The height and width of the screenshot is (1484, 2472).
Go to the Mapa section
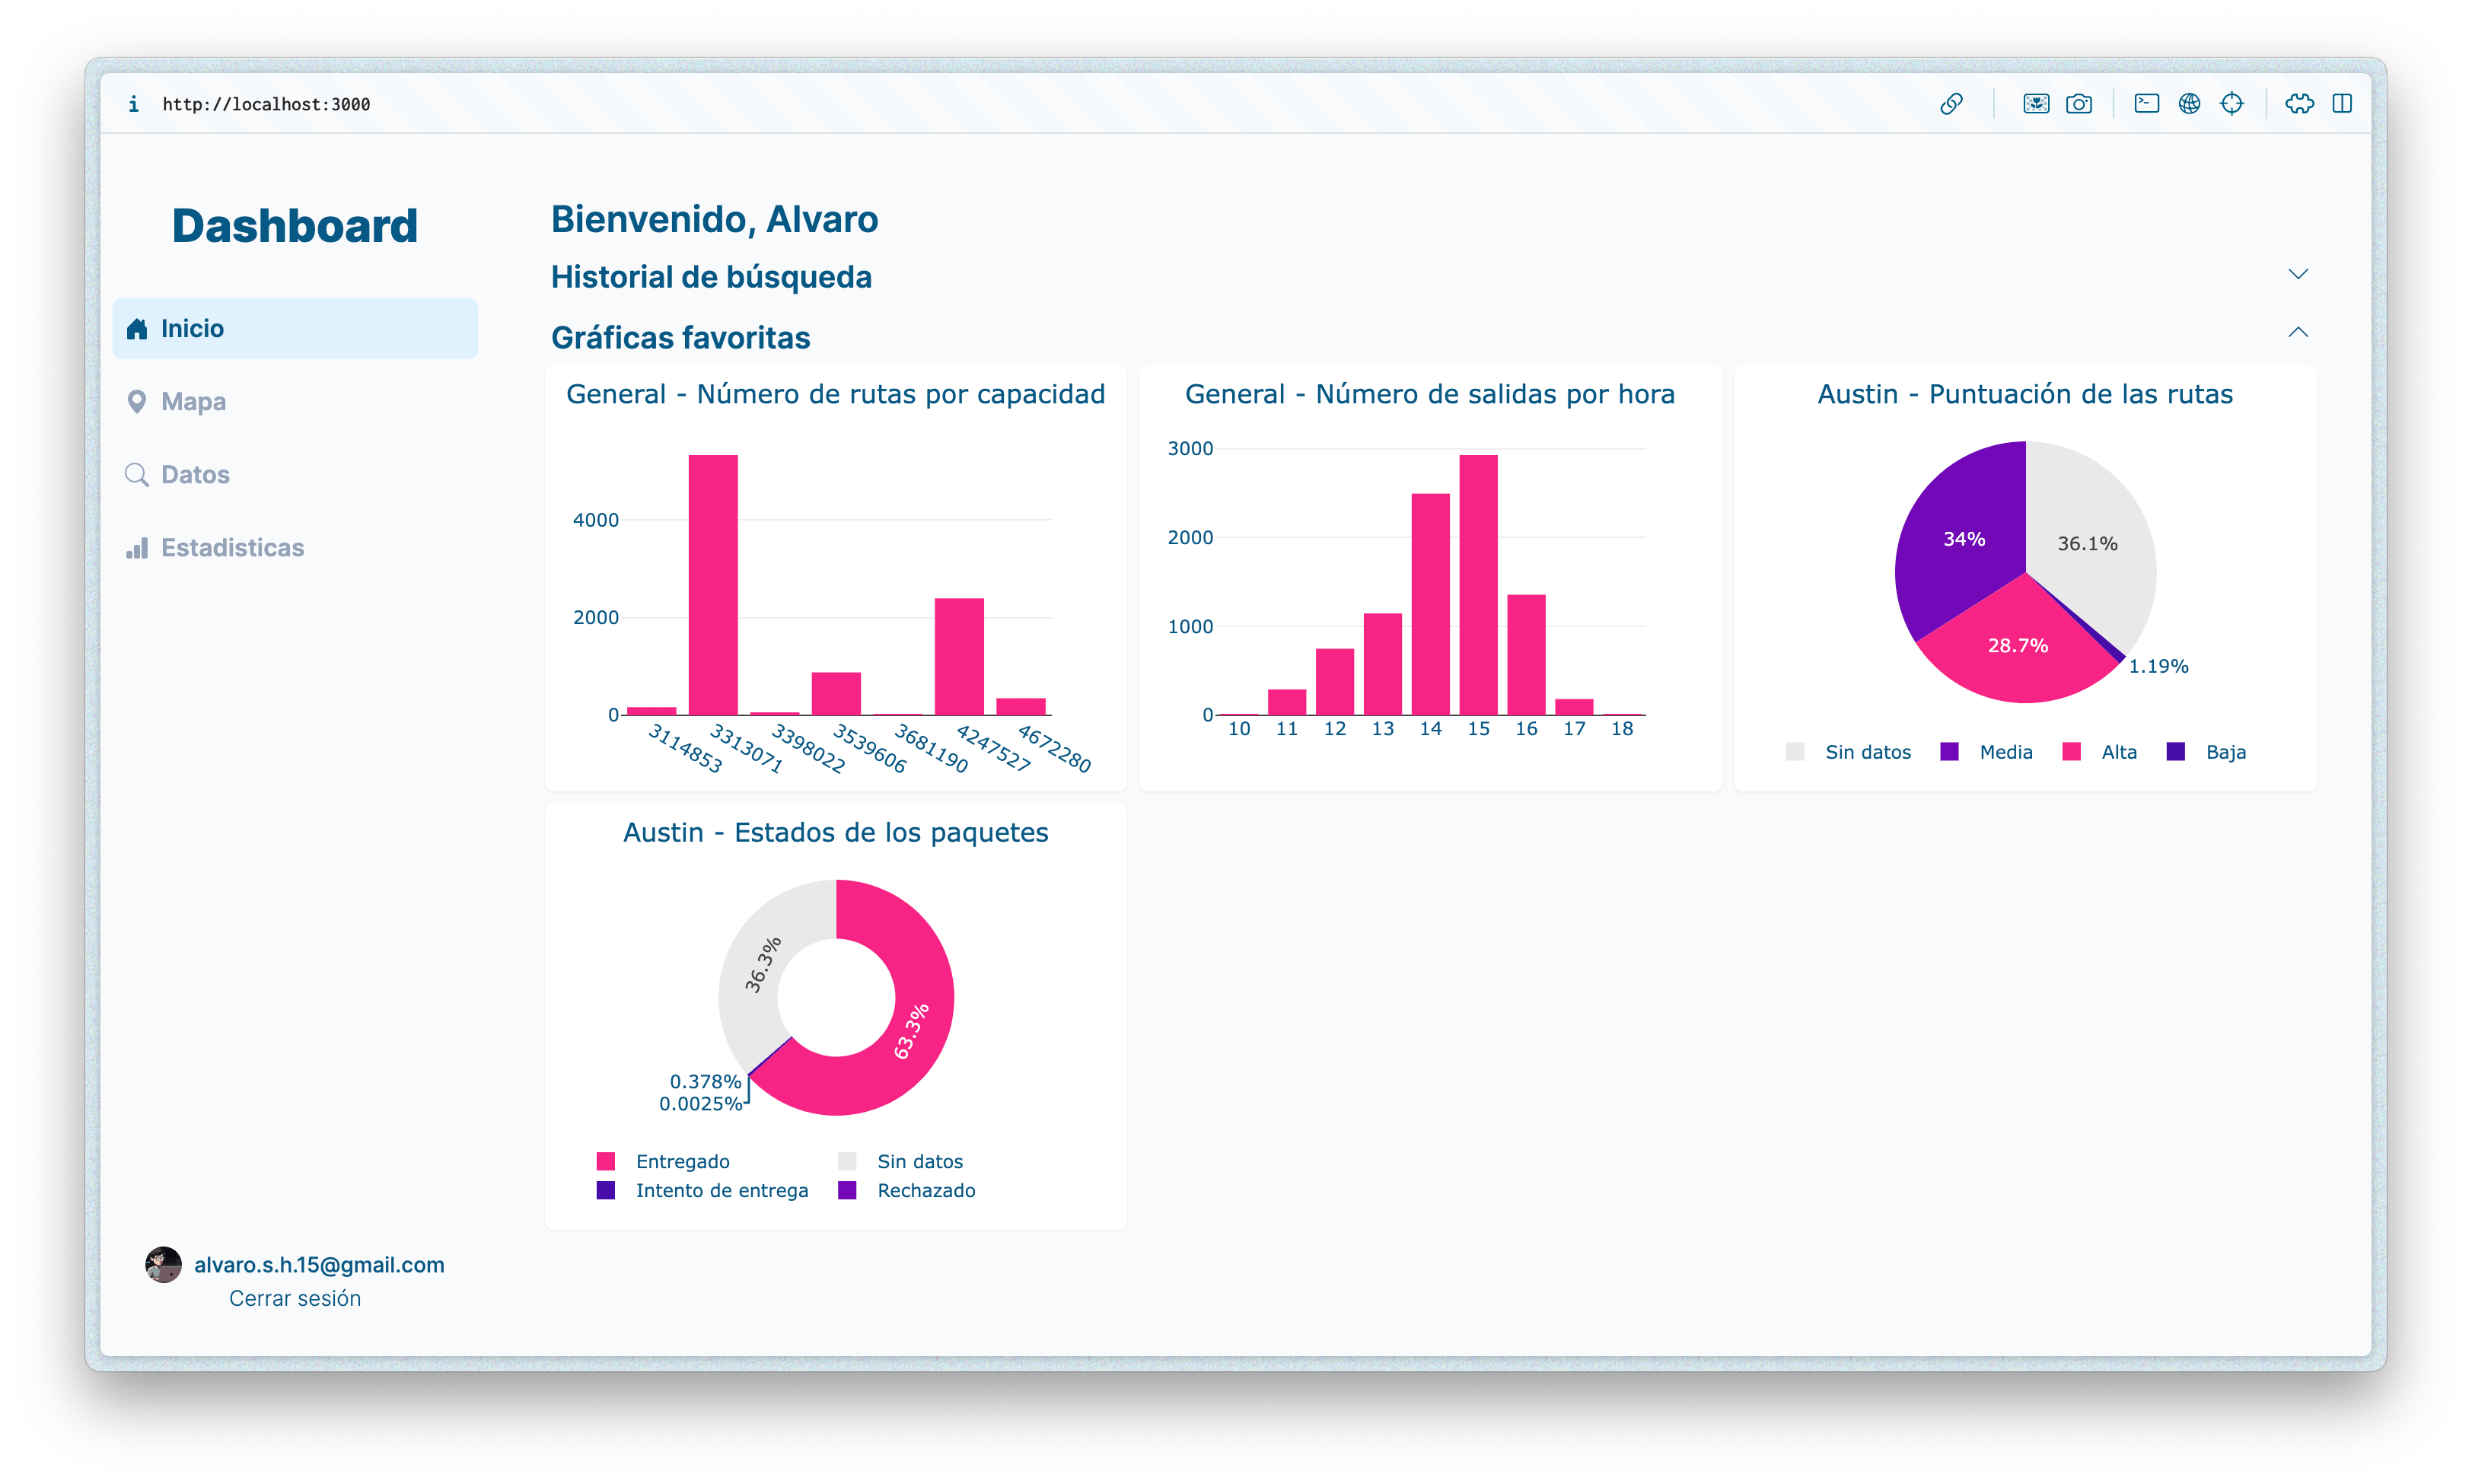pyautogui.click(x=295, y=402)
